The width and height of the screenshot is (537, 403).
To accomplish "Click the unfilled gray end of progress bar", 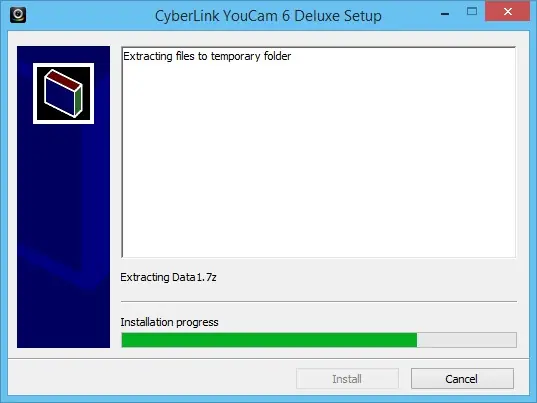I will (x=466, y=340).
